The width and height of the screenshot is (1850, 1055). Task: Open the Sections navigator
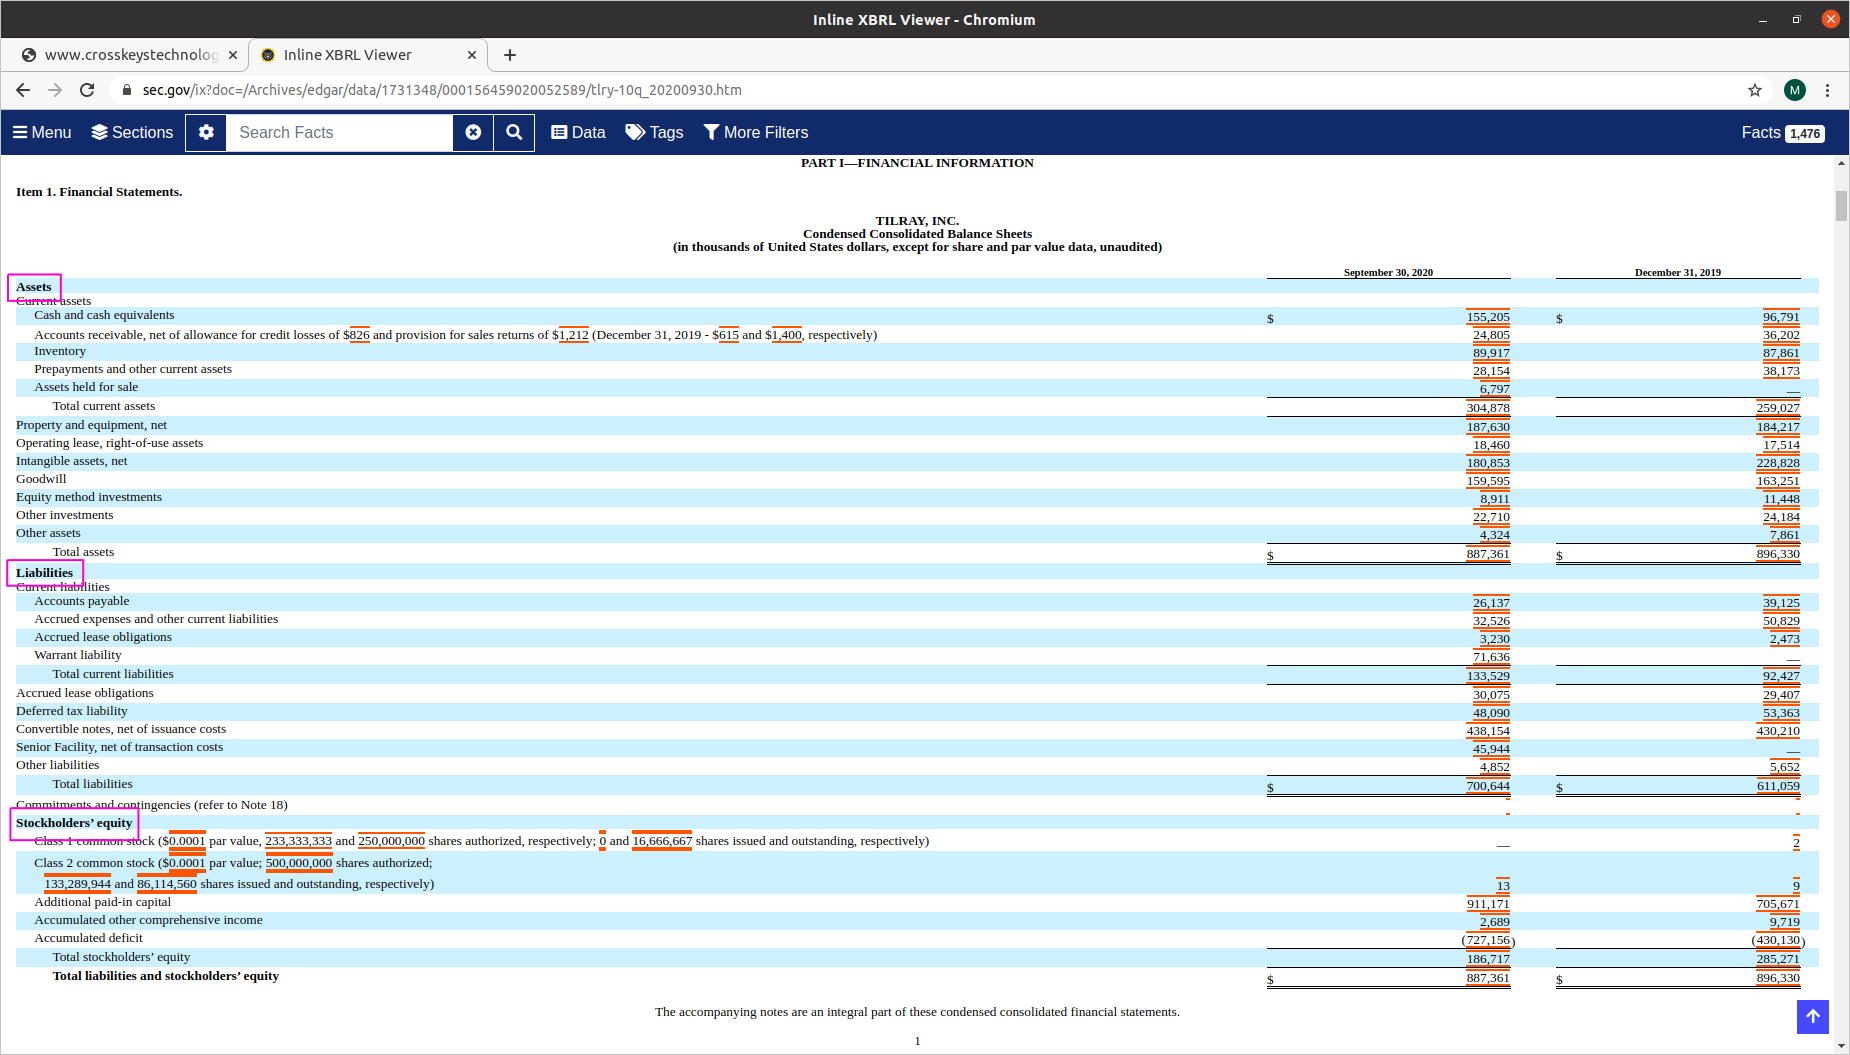[131, 132]
